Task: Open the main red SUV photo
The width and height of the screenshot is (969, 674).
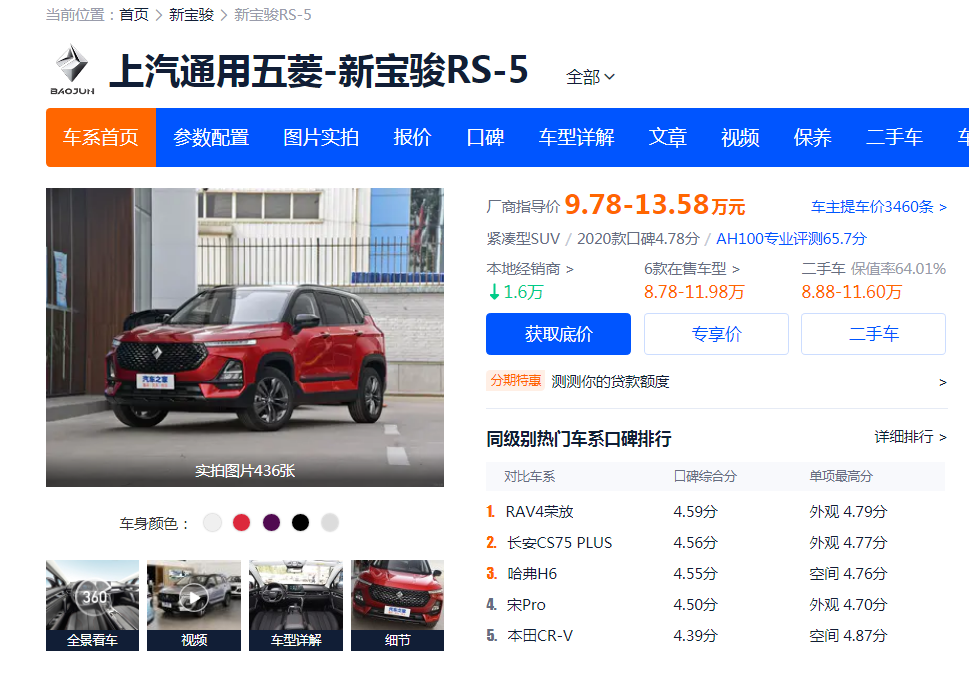Action: 245,337
